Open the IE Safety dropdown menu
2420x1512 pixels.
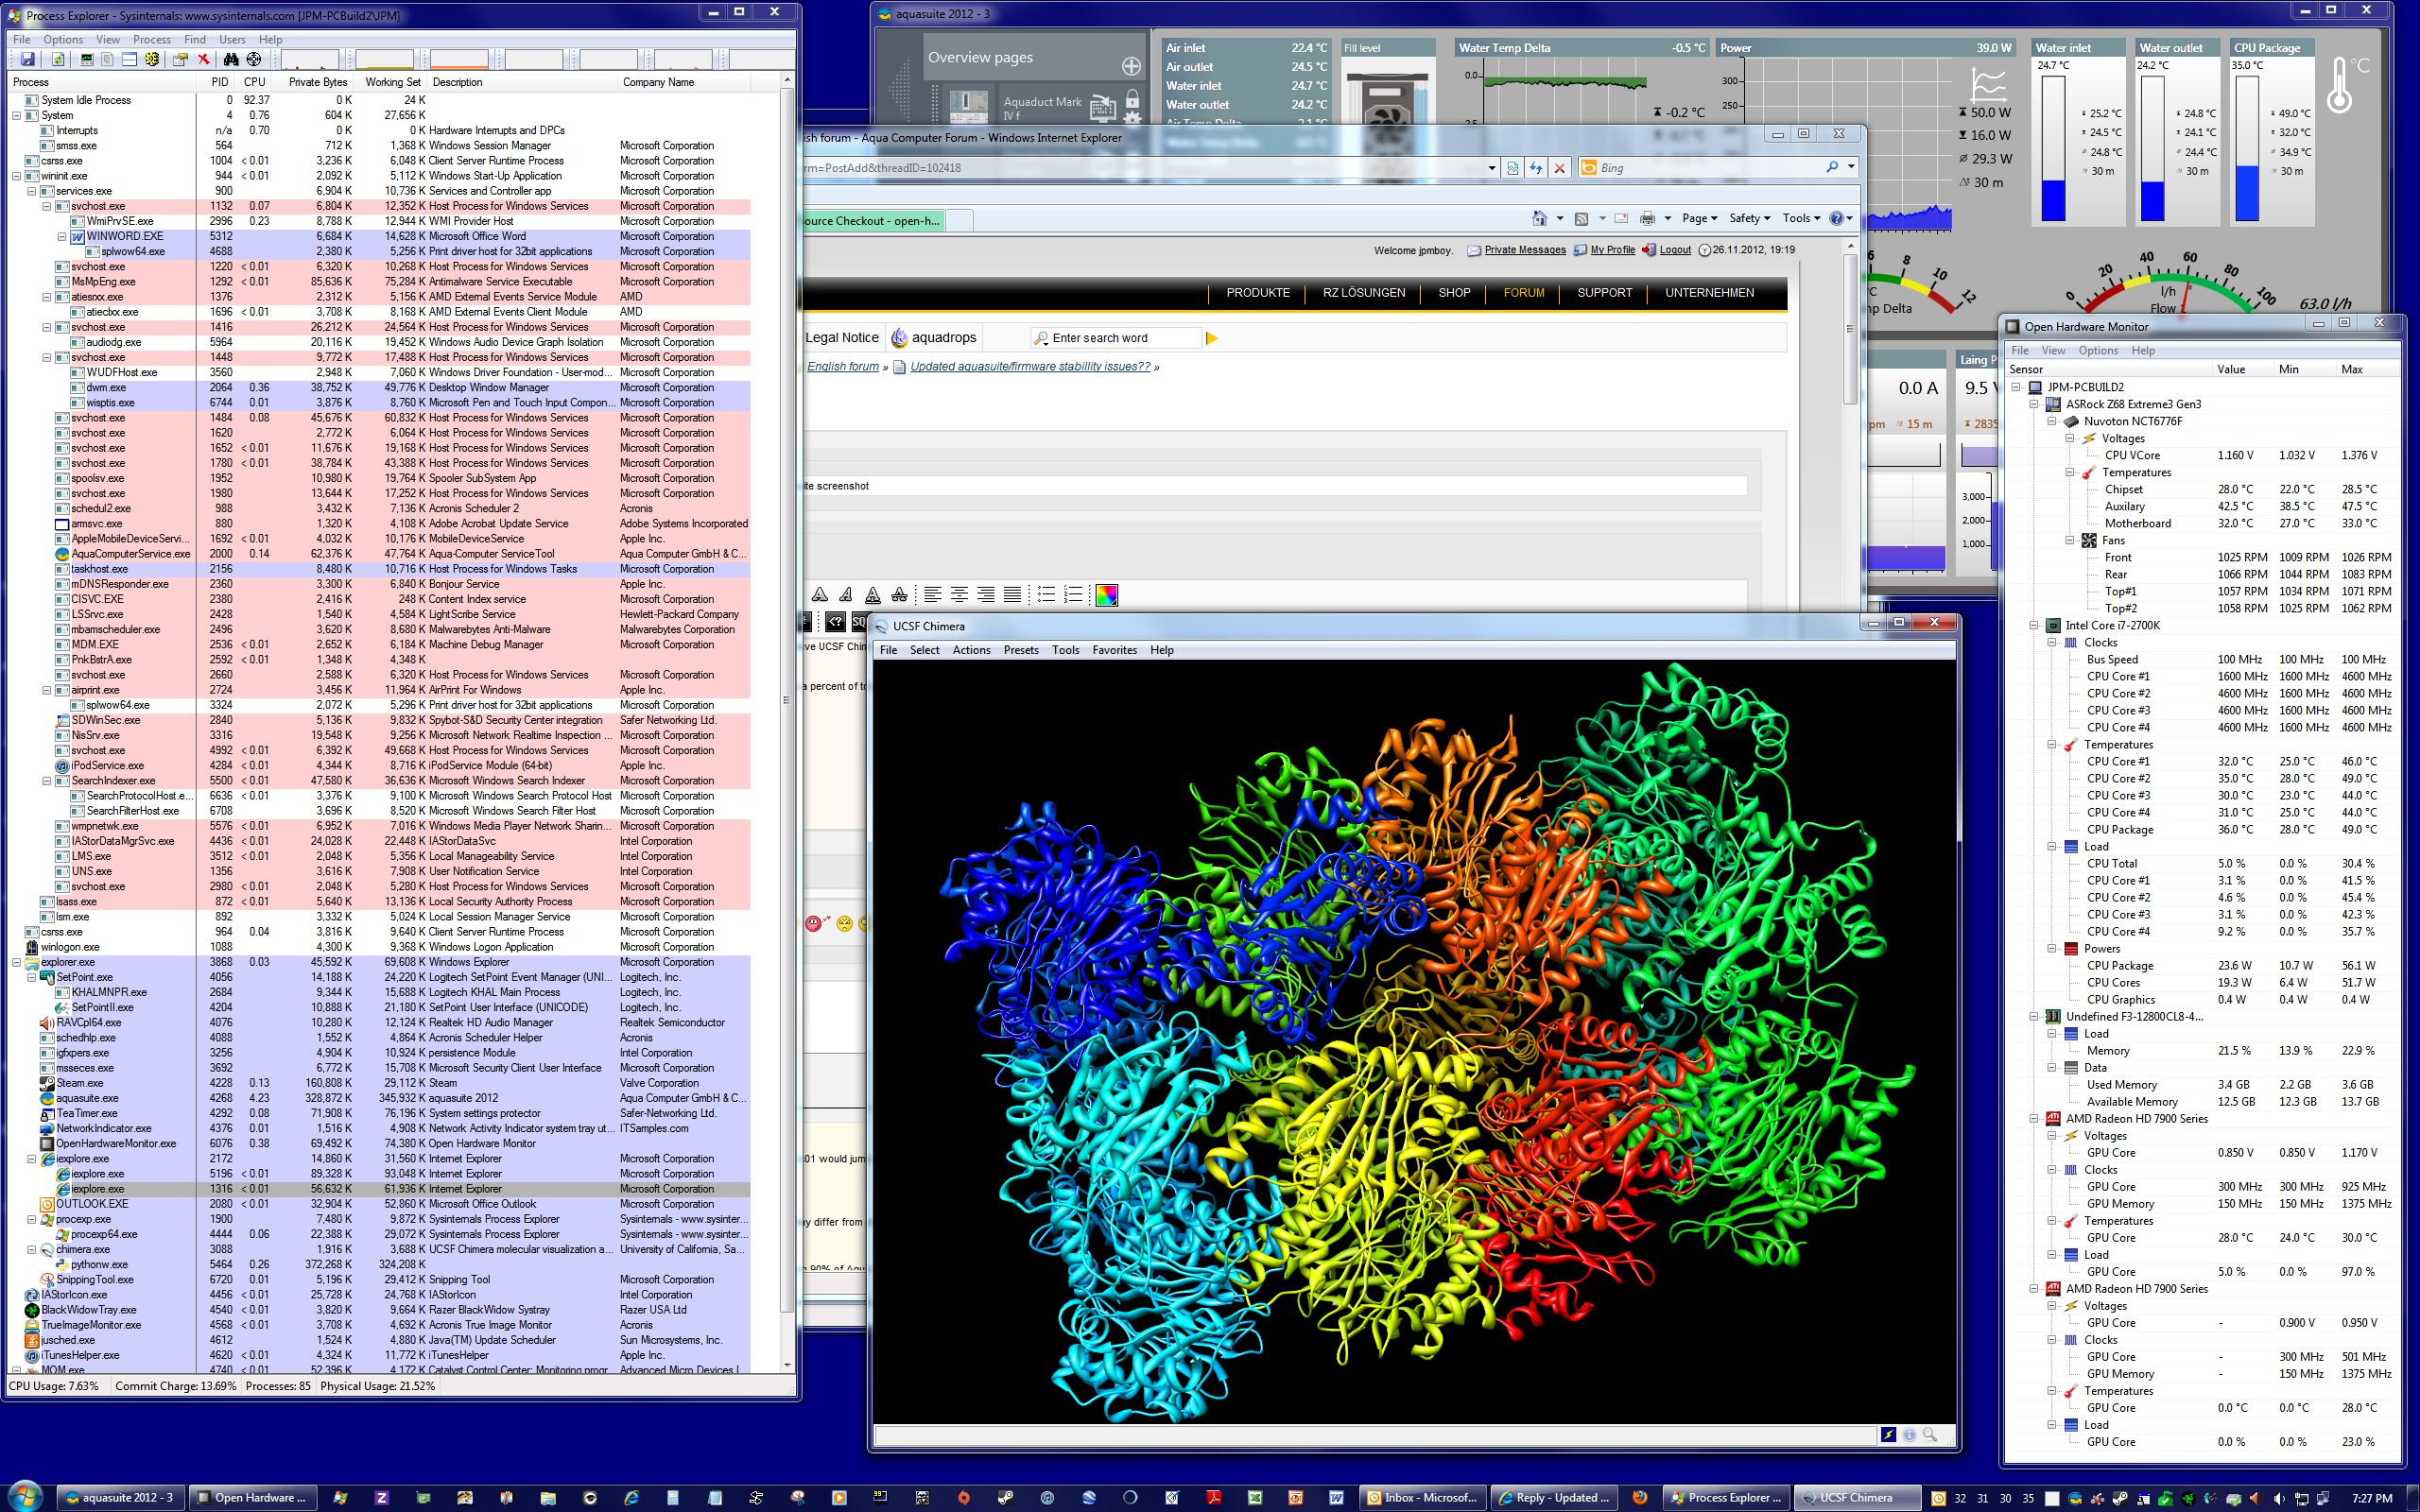(1749, 218)
